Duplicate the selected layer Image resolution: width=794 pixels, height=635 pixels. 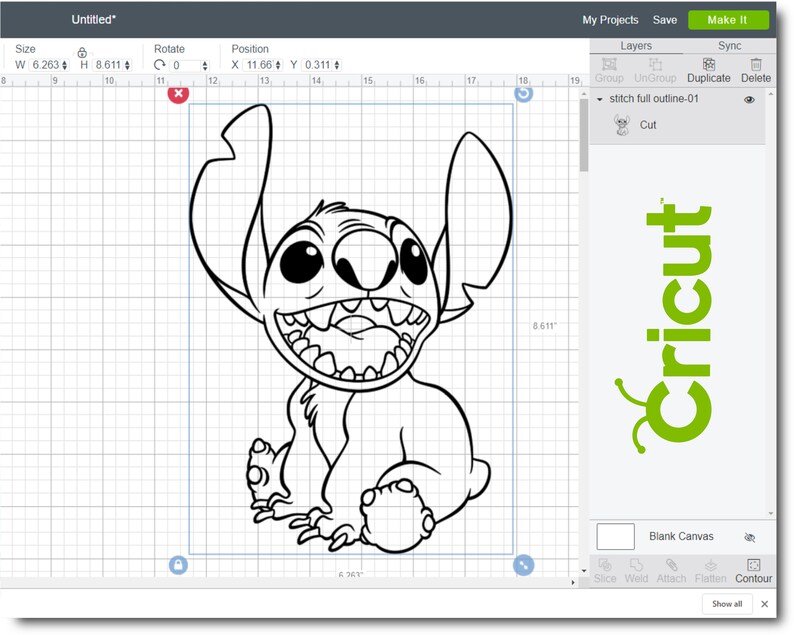tap(708, 70)
